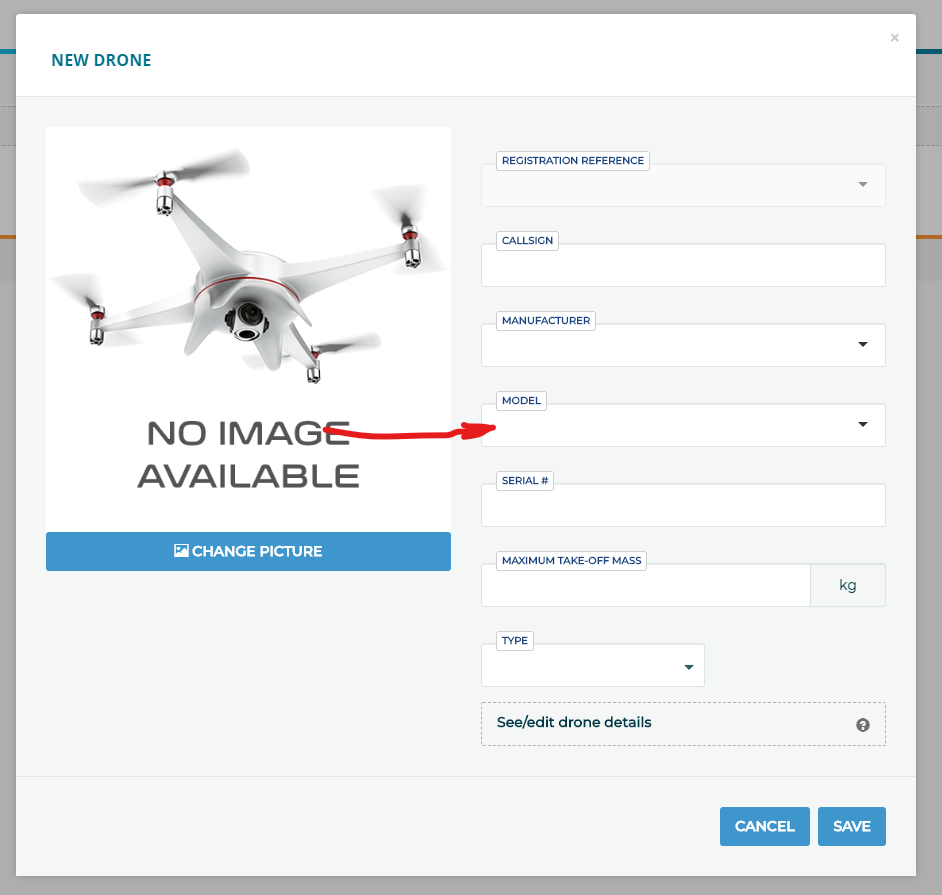Click the Callsign input field
Screen dimensions: 942x895
pos(683,265)
